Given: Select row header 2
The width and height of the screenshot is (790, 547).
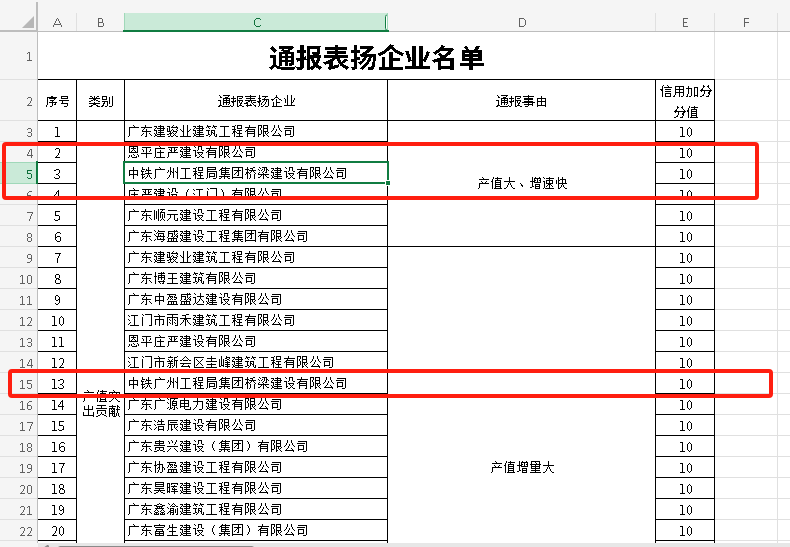Looking at the screenshot, I should (19, 101).
